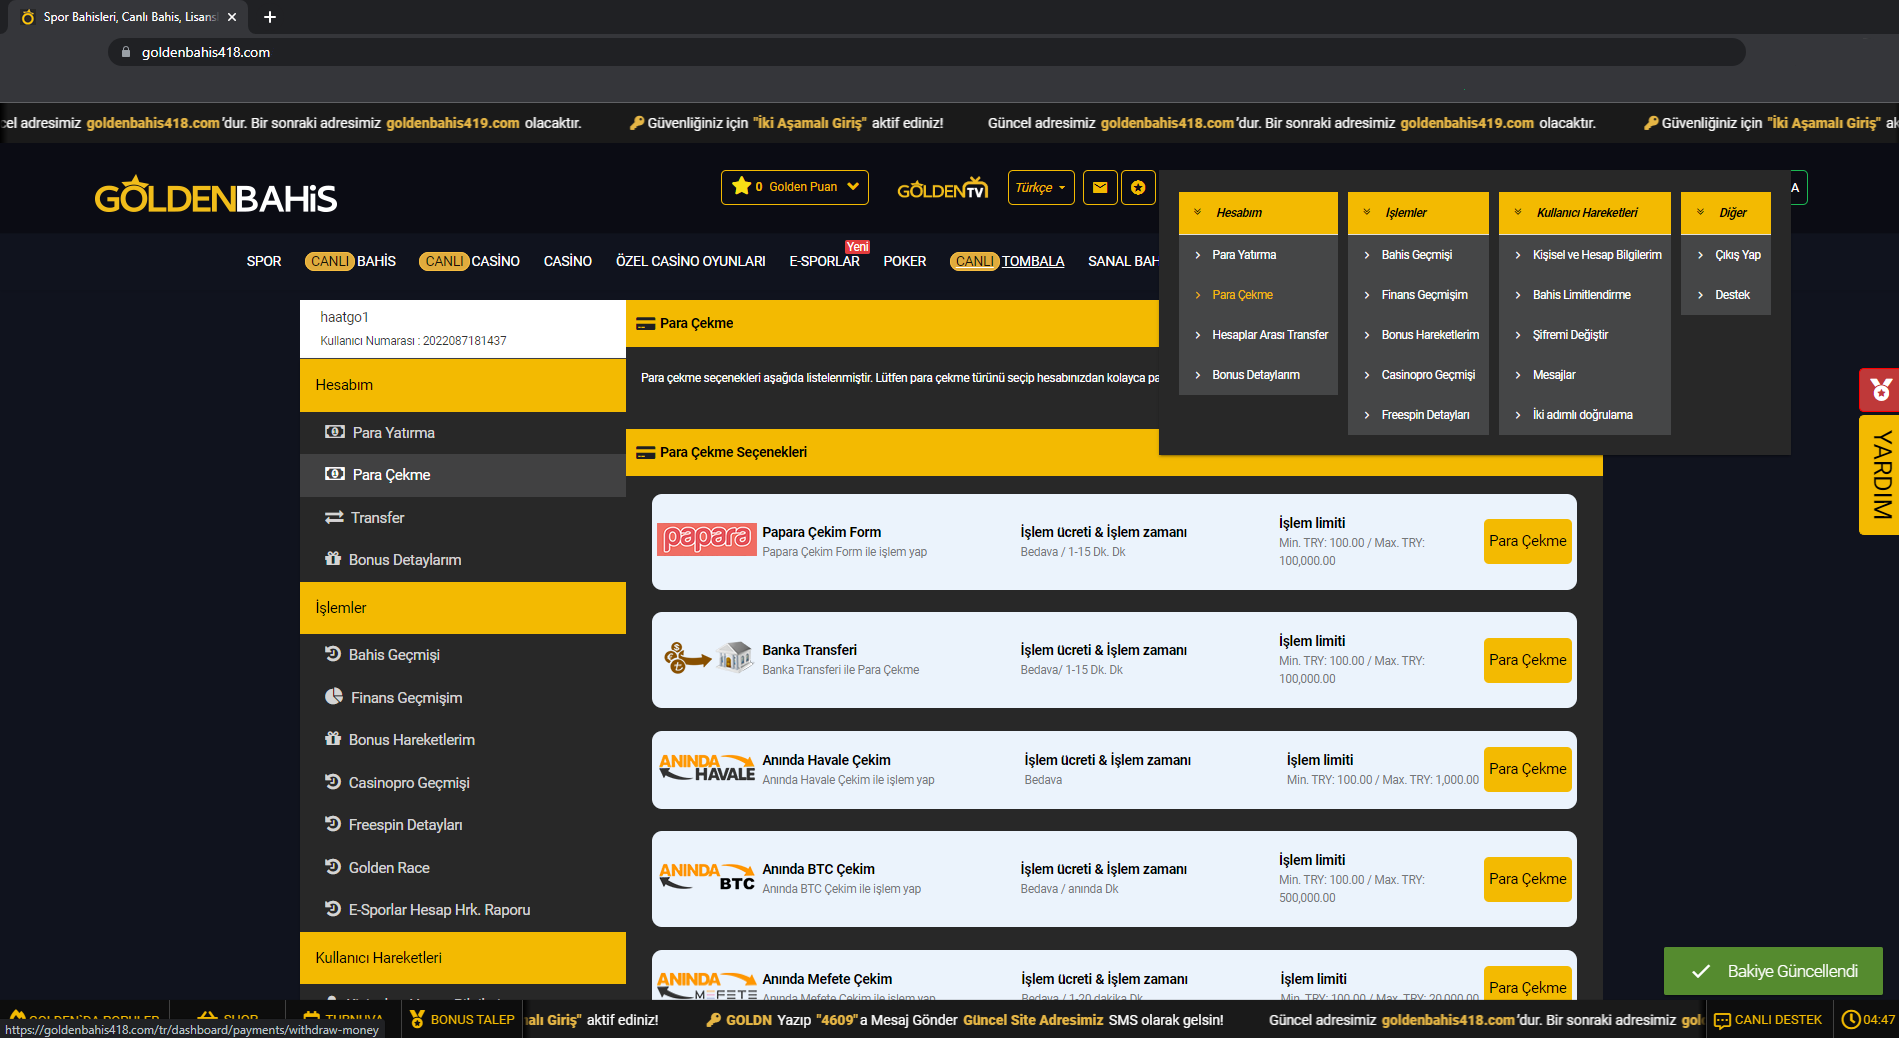Click the Anında BTC logo icon
This screenshot has width=1899, height=1038.
tap(706, 877)
